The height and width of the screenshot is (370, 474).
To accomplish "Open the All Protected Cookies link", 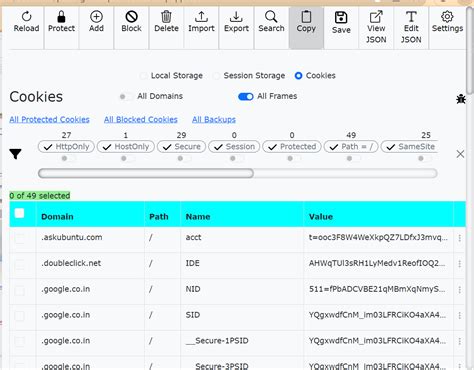I will click(49, 119).
